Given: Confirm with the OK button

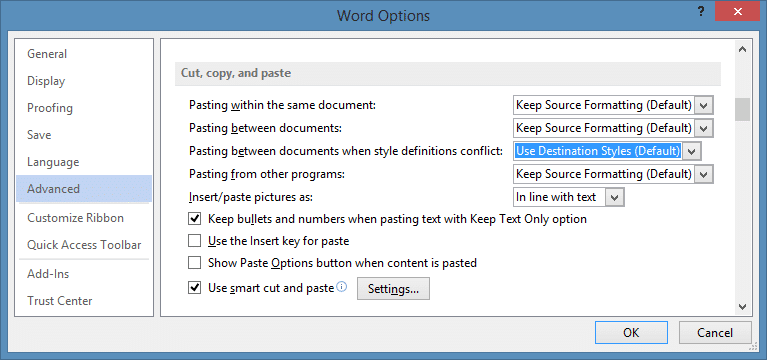Looking at the screenshot, I should [x=631, y=333].
